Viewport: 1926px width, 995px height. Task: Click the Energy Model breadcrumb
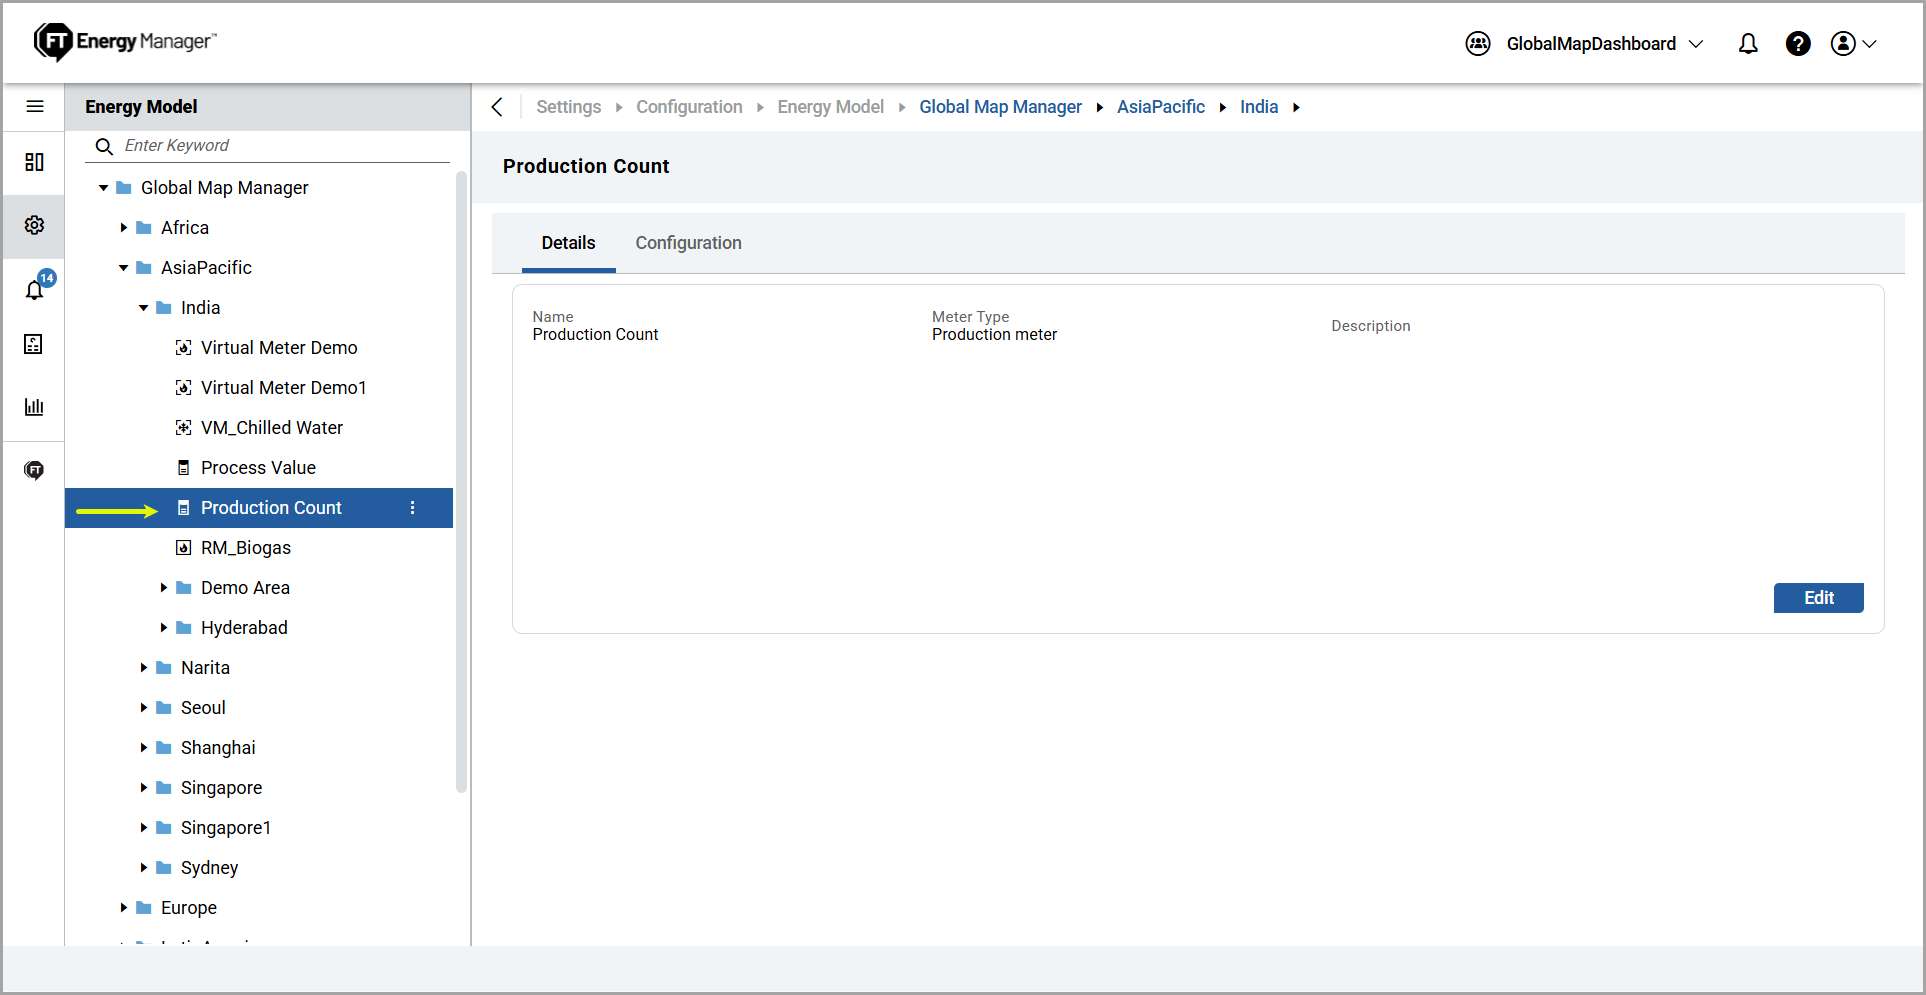(830, 107)
